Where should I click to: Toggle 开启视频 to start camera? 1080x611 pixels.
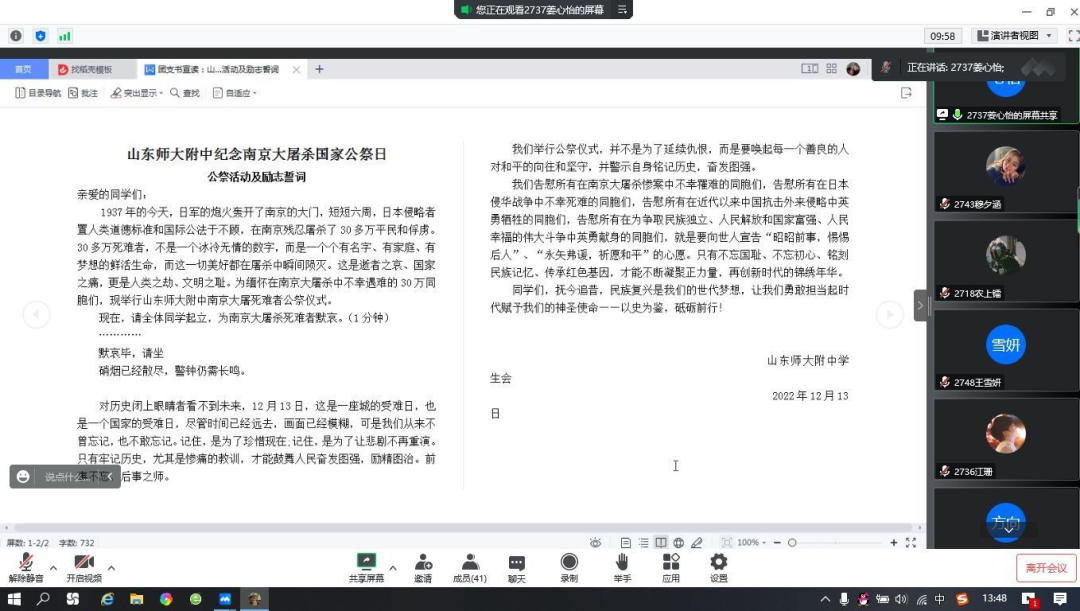83,565
